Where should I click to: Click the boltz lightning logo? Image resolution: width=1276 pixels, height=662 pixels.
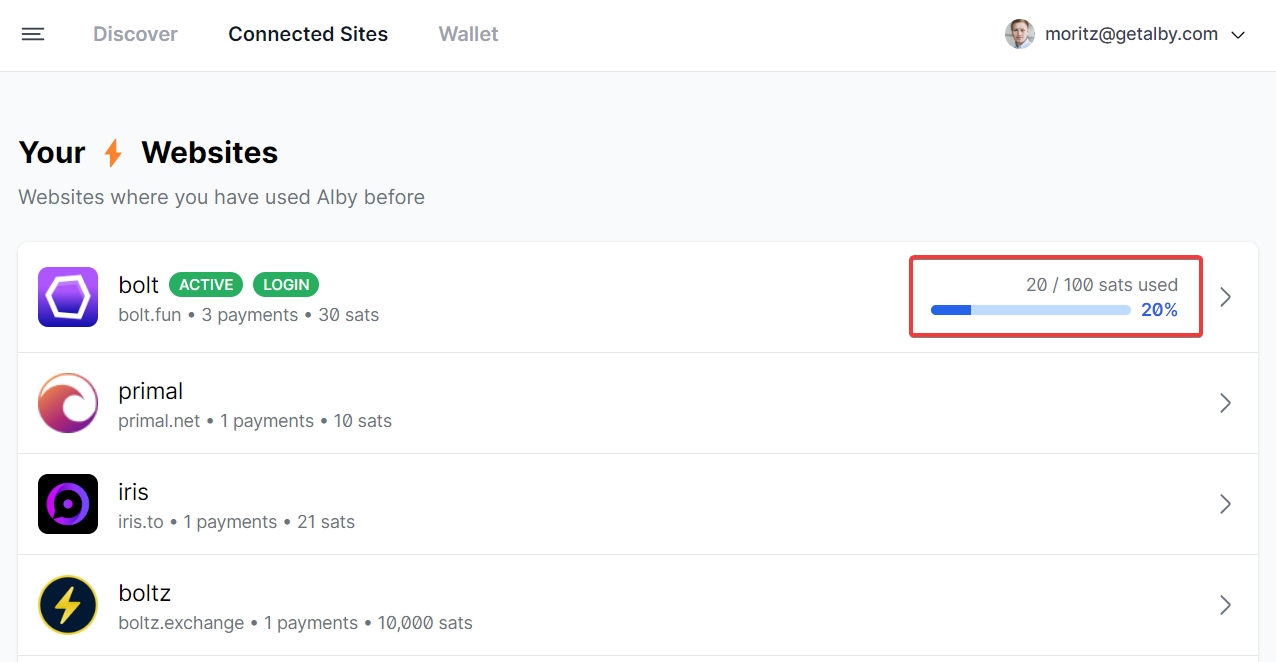pyautogui.click(x=68, y=605)
